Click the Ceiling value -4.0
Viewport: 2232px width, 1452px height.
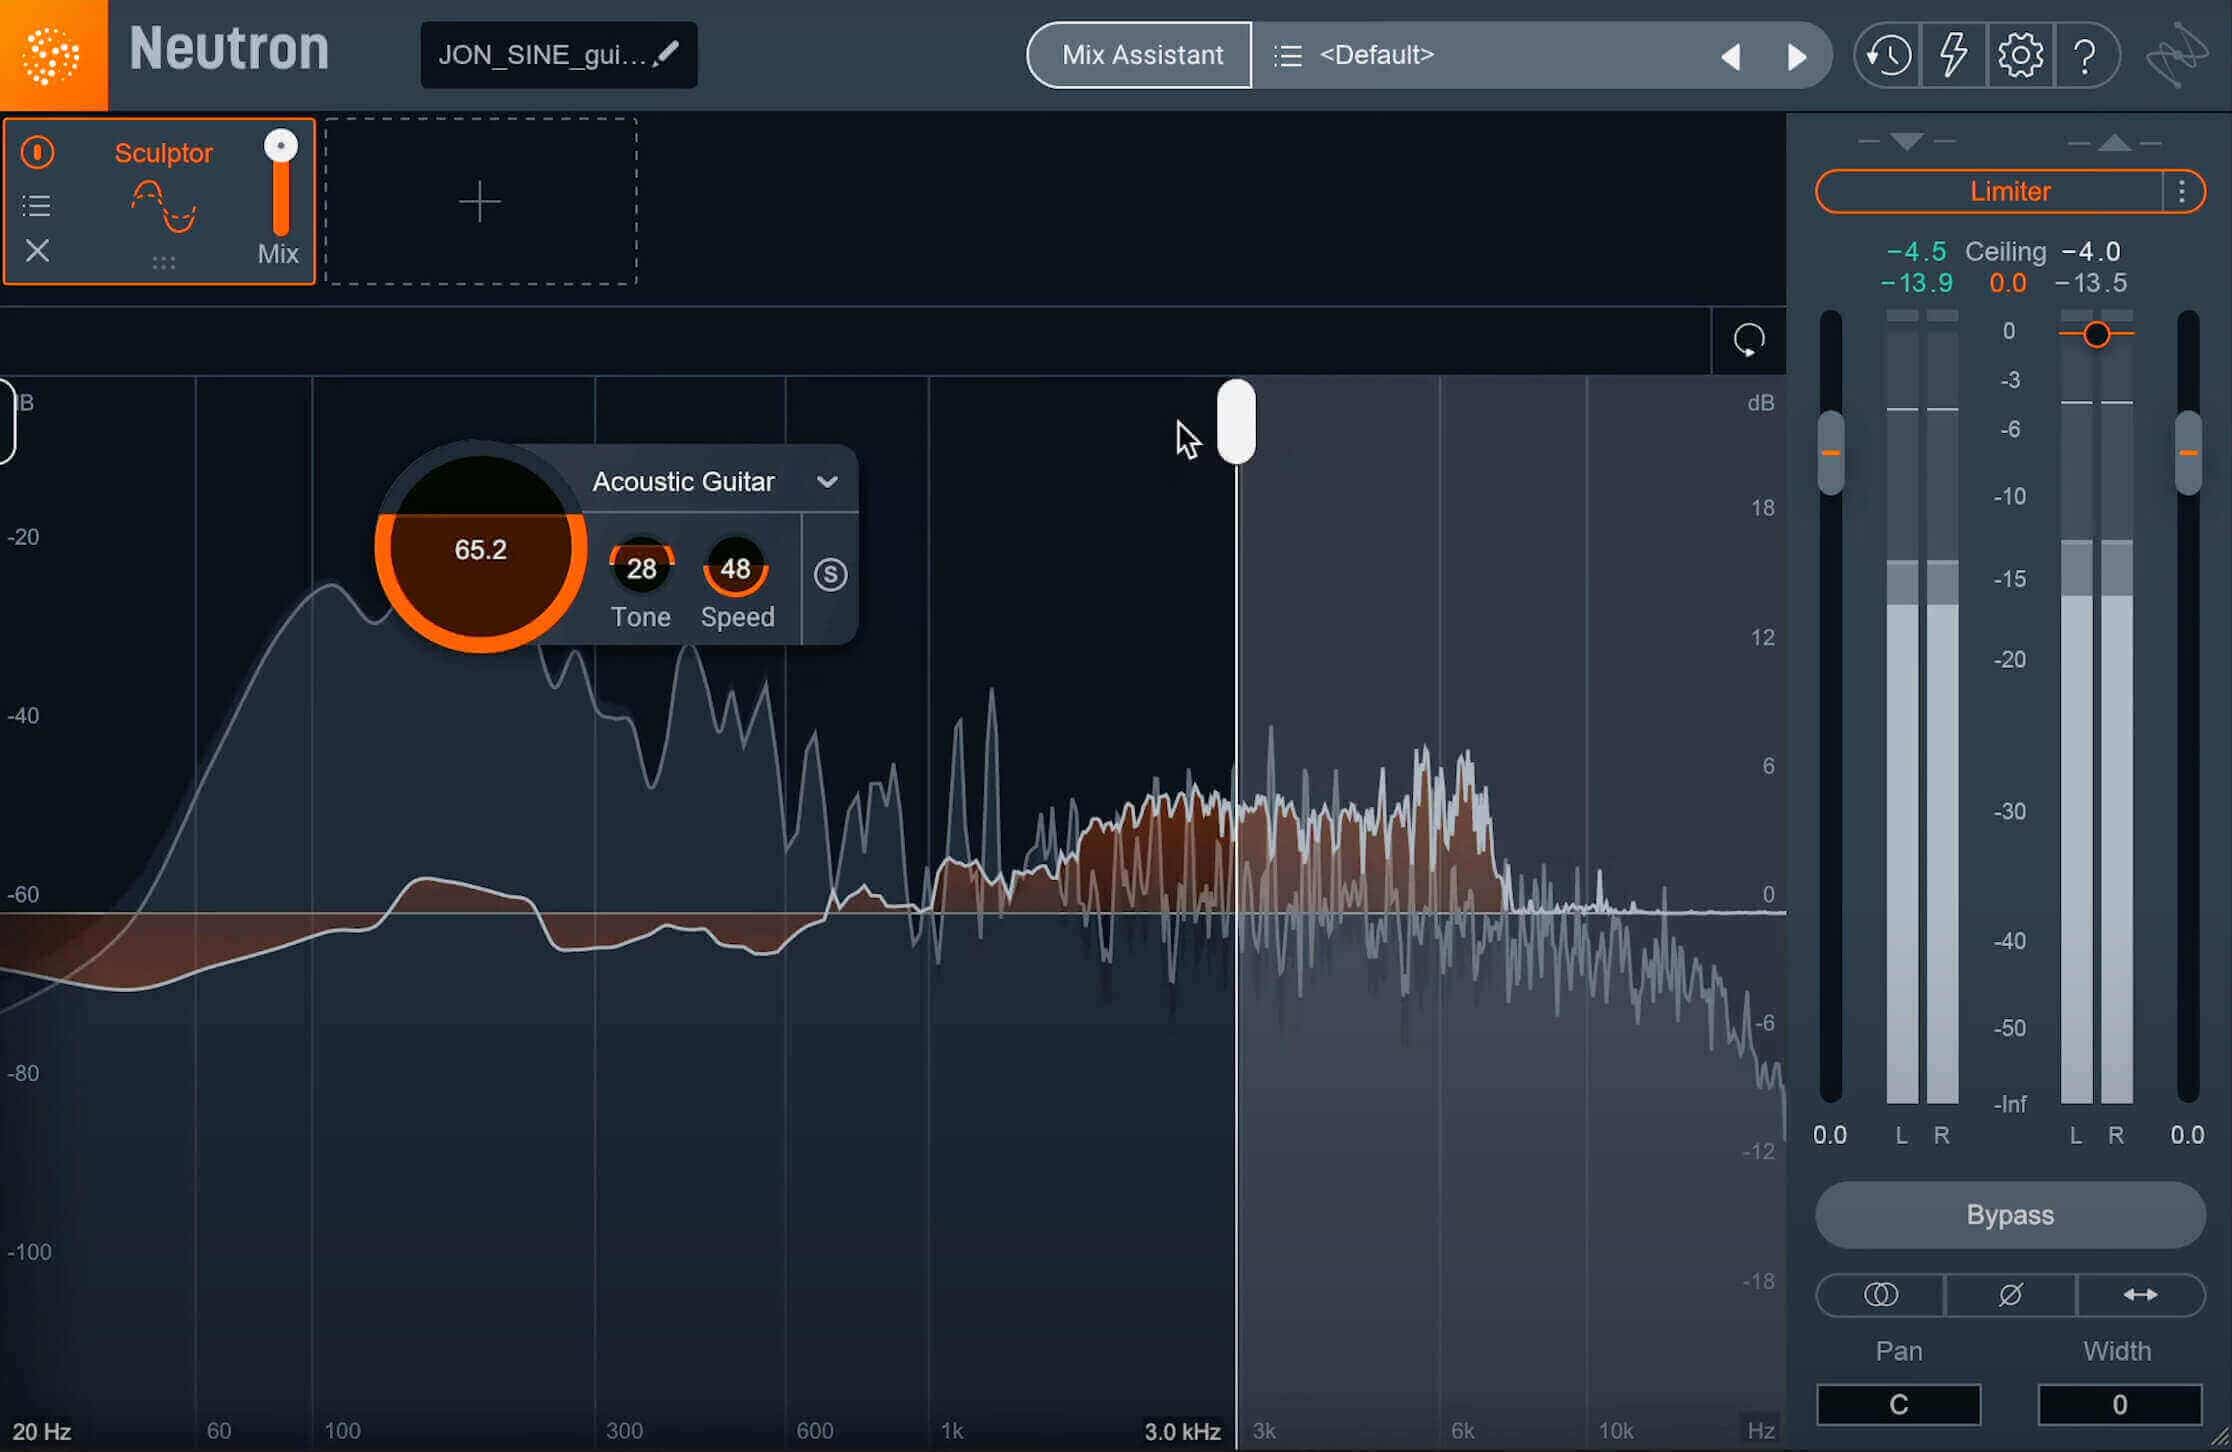(2091, 251)
